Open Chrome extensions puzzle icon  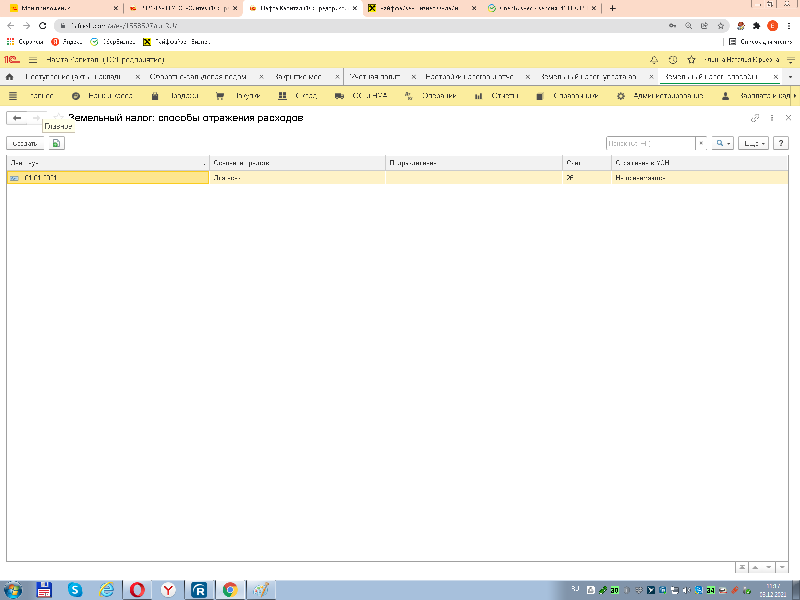click(757, 26)
